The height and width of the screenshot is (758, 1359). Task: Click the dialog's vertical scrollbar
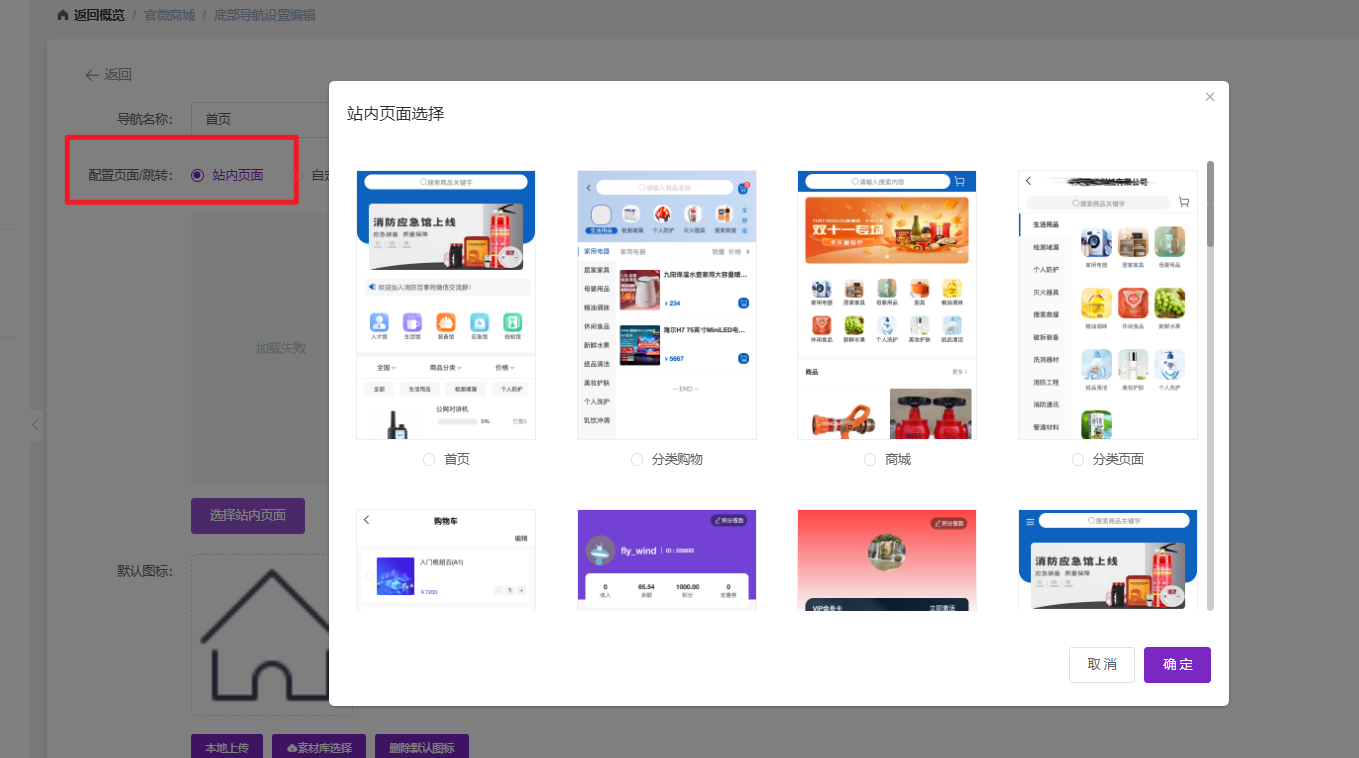[1210, 204]
